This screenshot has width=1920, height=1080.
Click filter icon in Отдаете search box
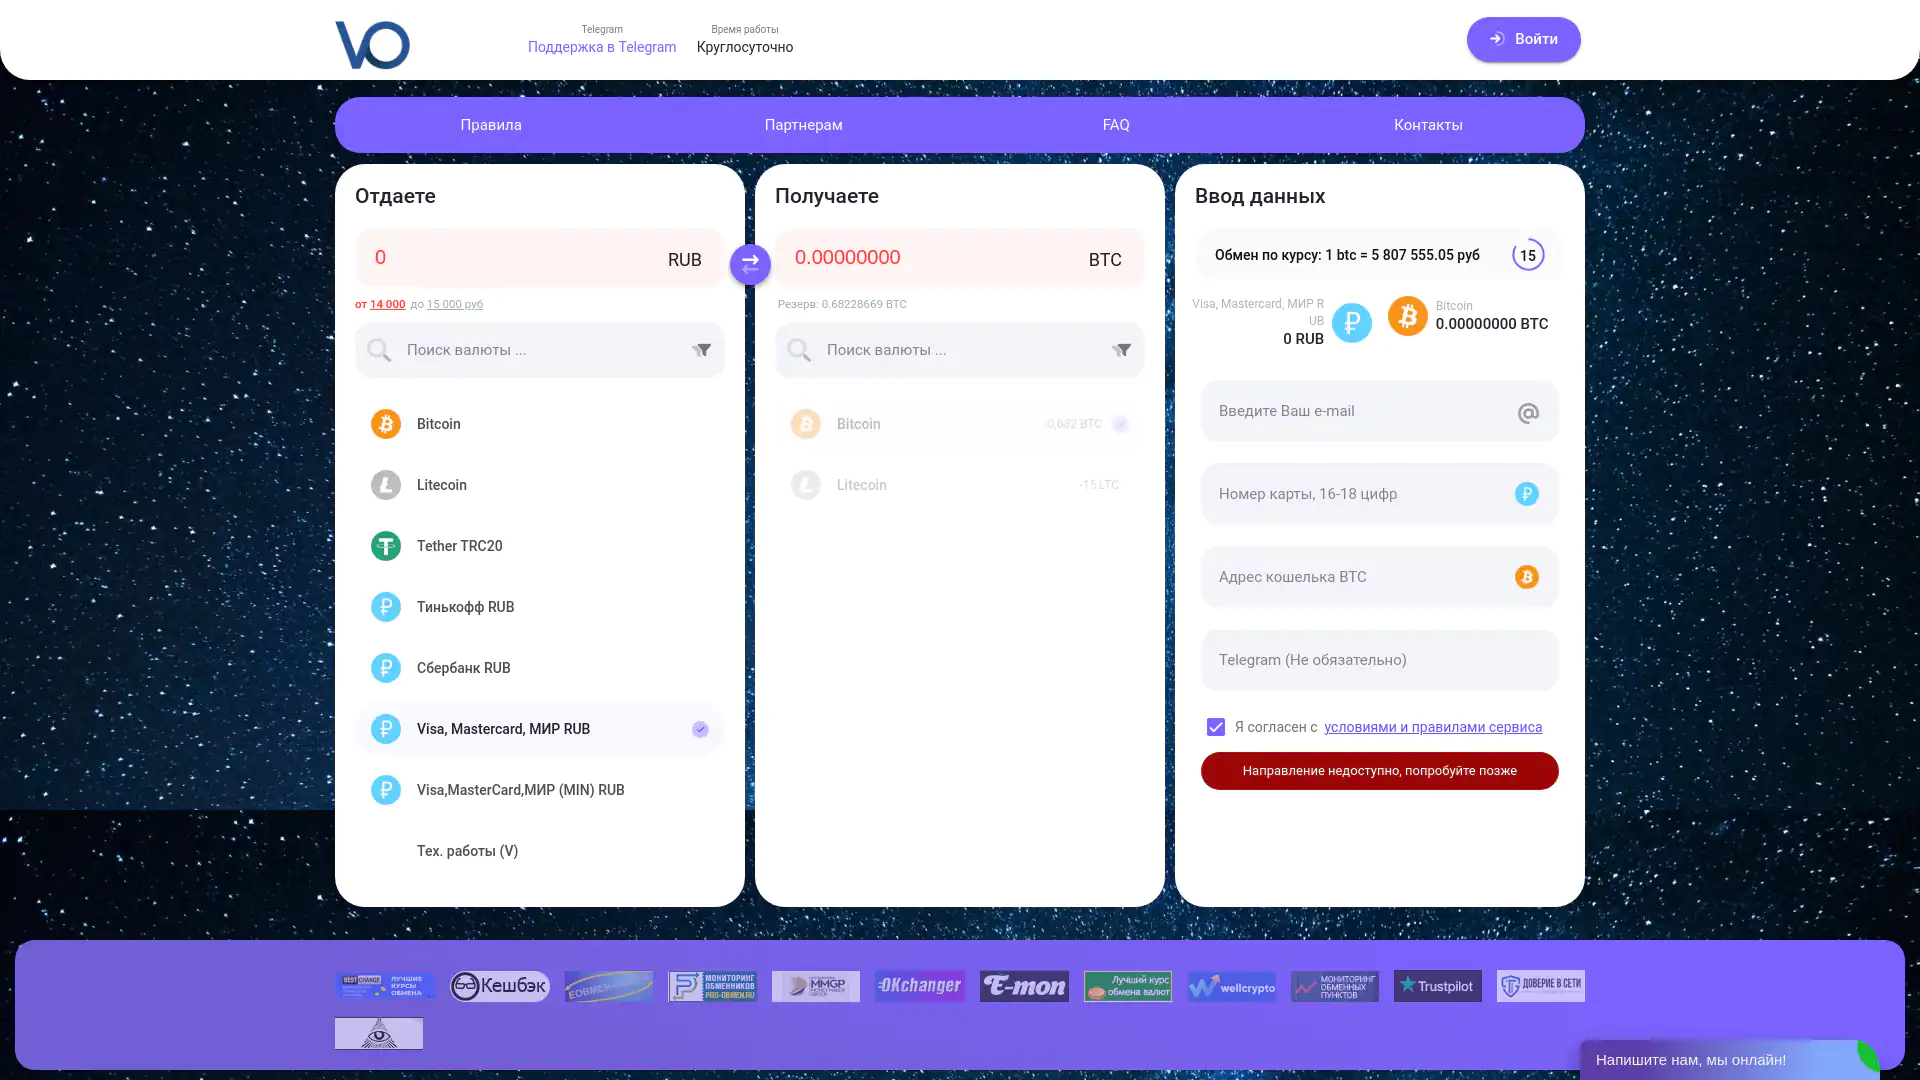click(702, 350)
